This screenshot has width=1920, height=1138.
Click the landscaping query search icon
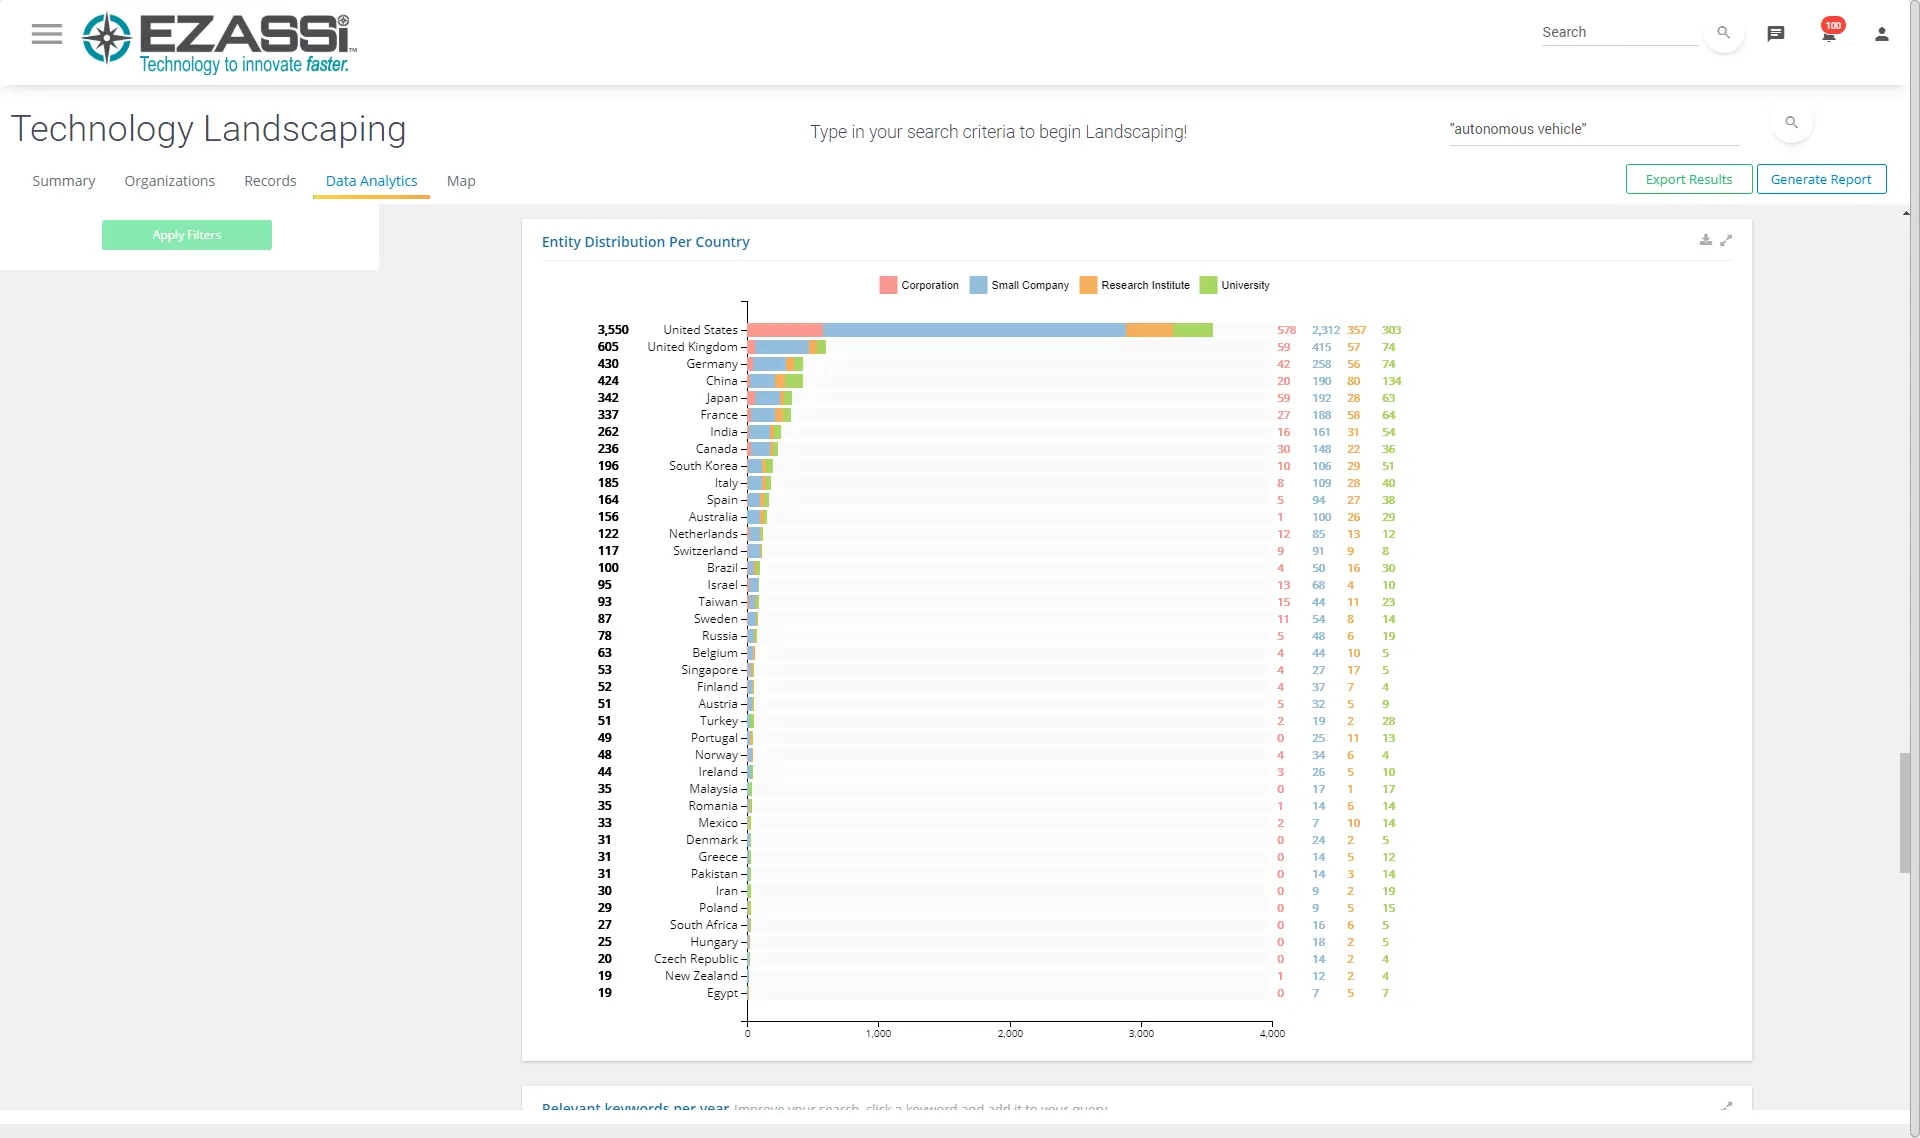click(x=1791, y=122)
